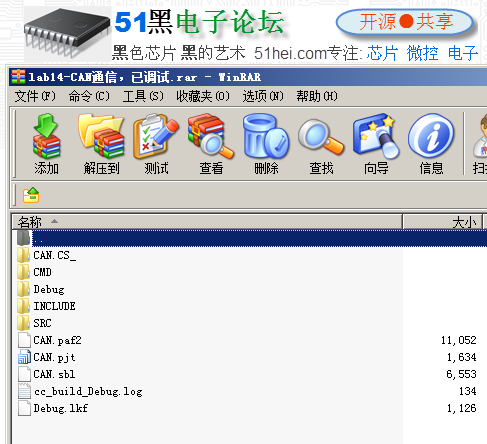Click the size value "1,126"

(x=462, y=408)
